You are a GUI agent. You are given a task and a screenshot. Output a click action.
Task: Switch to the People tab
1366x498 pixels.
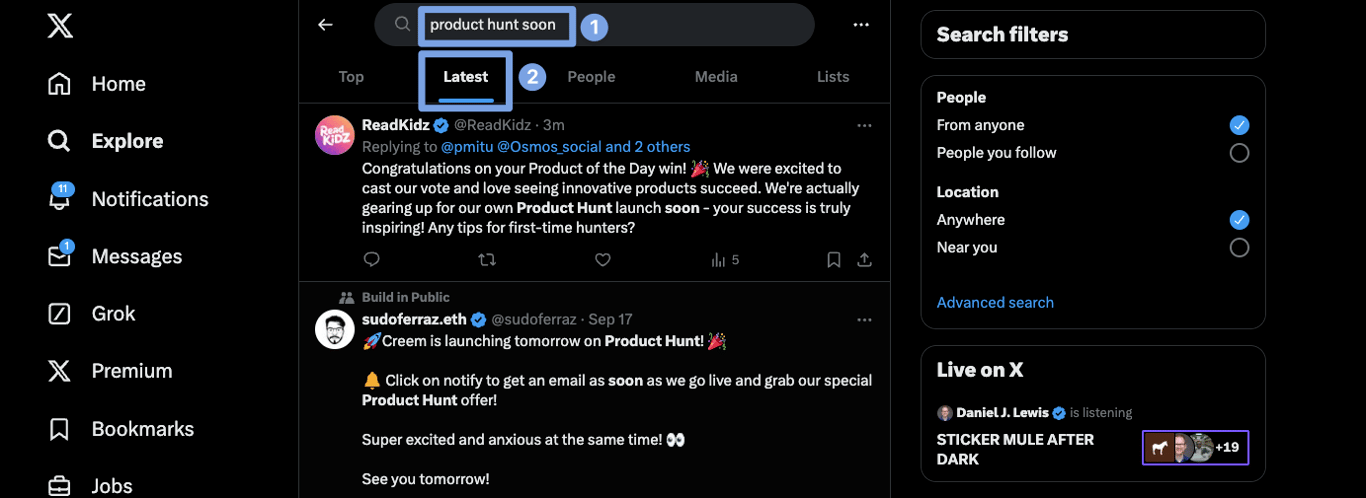point(591,77)
